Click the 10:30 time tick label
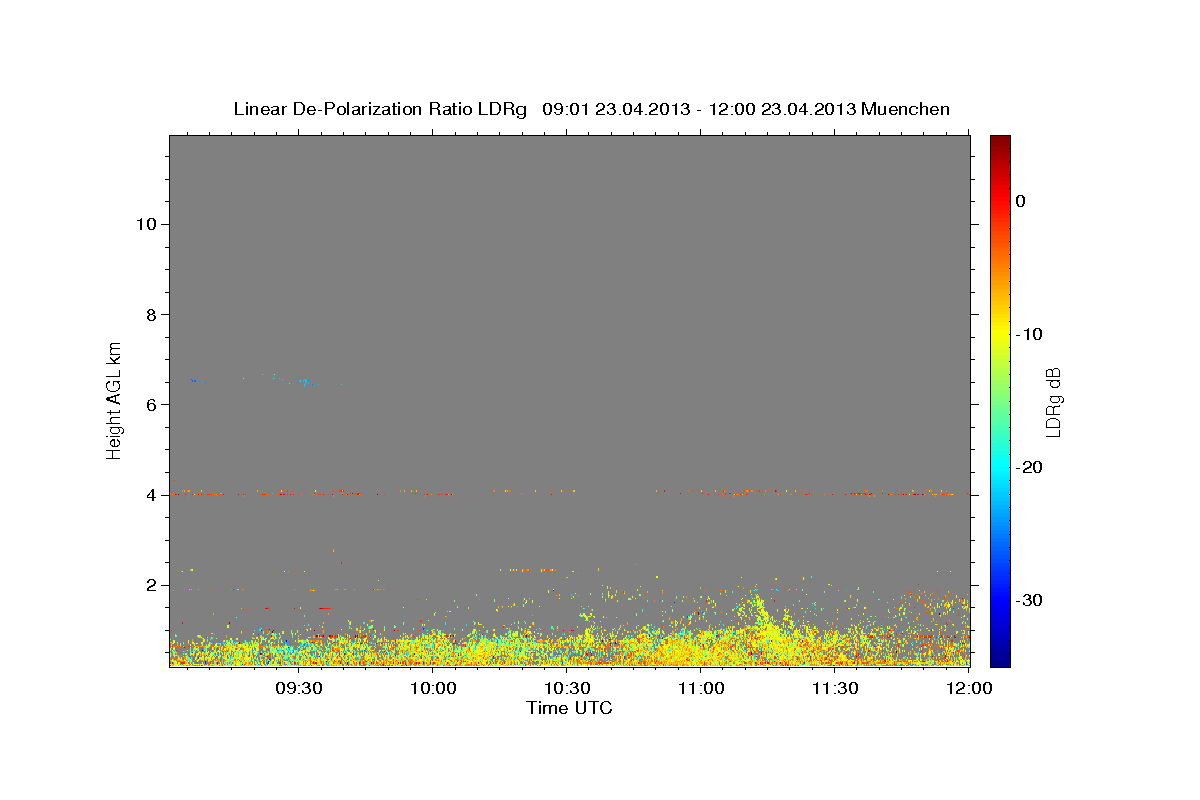Screen dimensions: 1200x800 (x=567, y=688)
